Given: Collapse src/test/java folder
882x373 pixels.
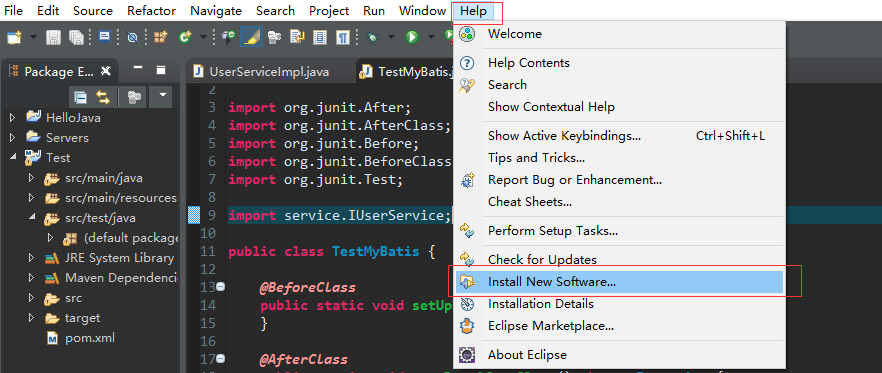Looking at the screenshot, I should click(x=32, y=218).
